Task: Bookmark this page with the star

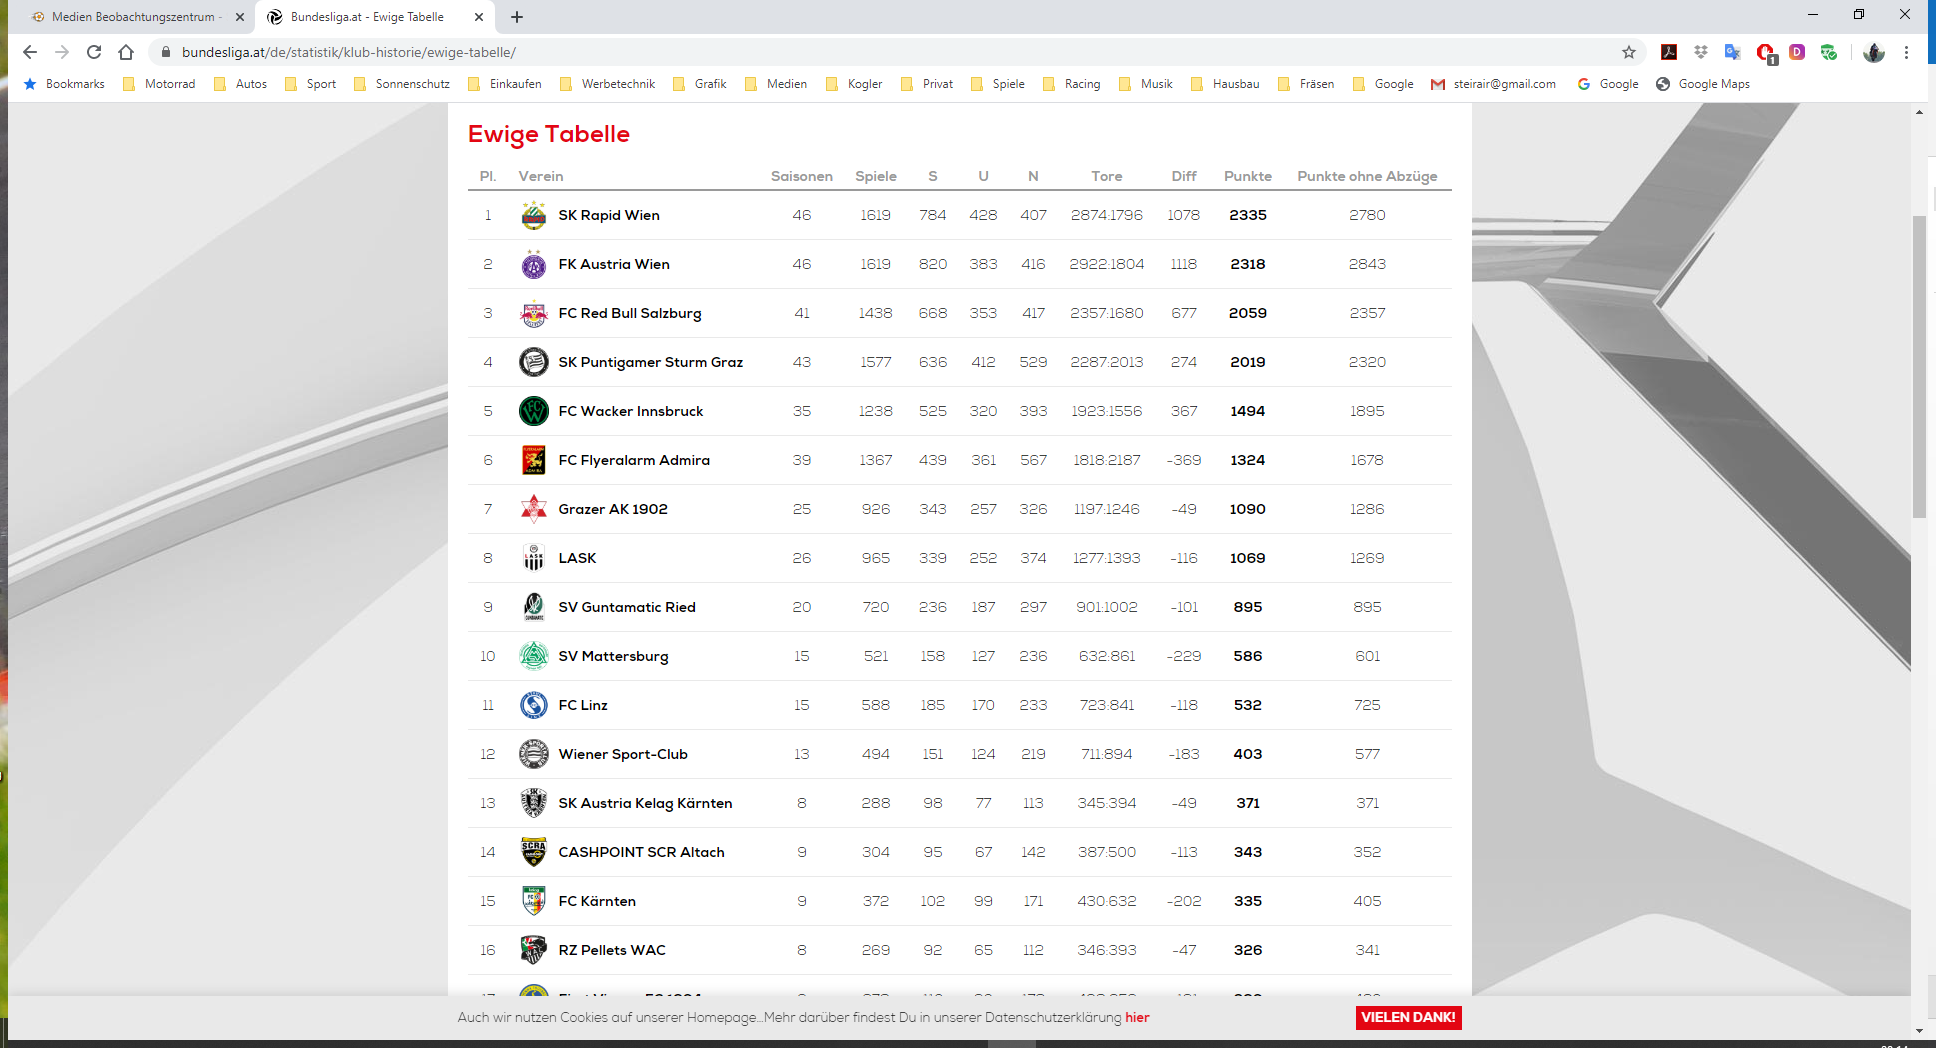Action: pos(1629,52)
